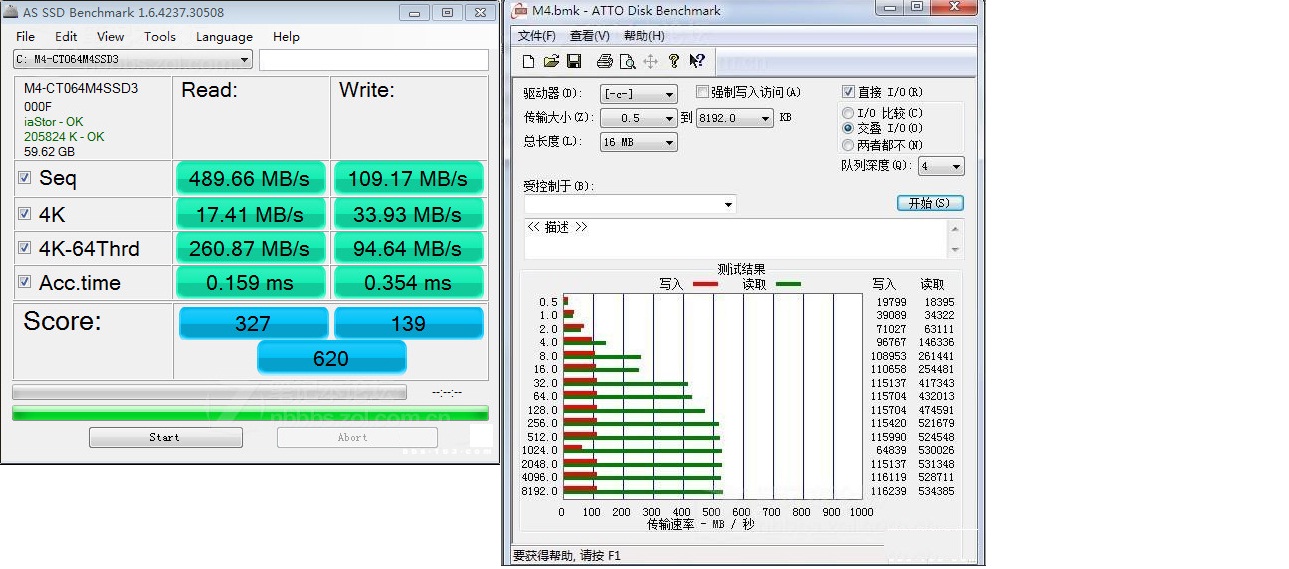This screenshot has height=569, width=1289.
Task: Click the New file icon in ATTO toolbar
Action: pyautogui.click(x=528, y=62)
